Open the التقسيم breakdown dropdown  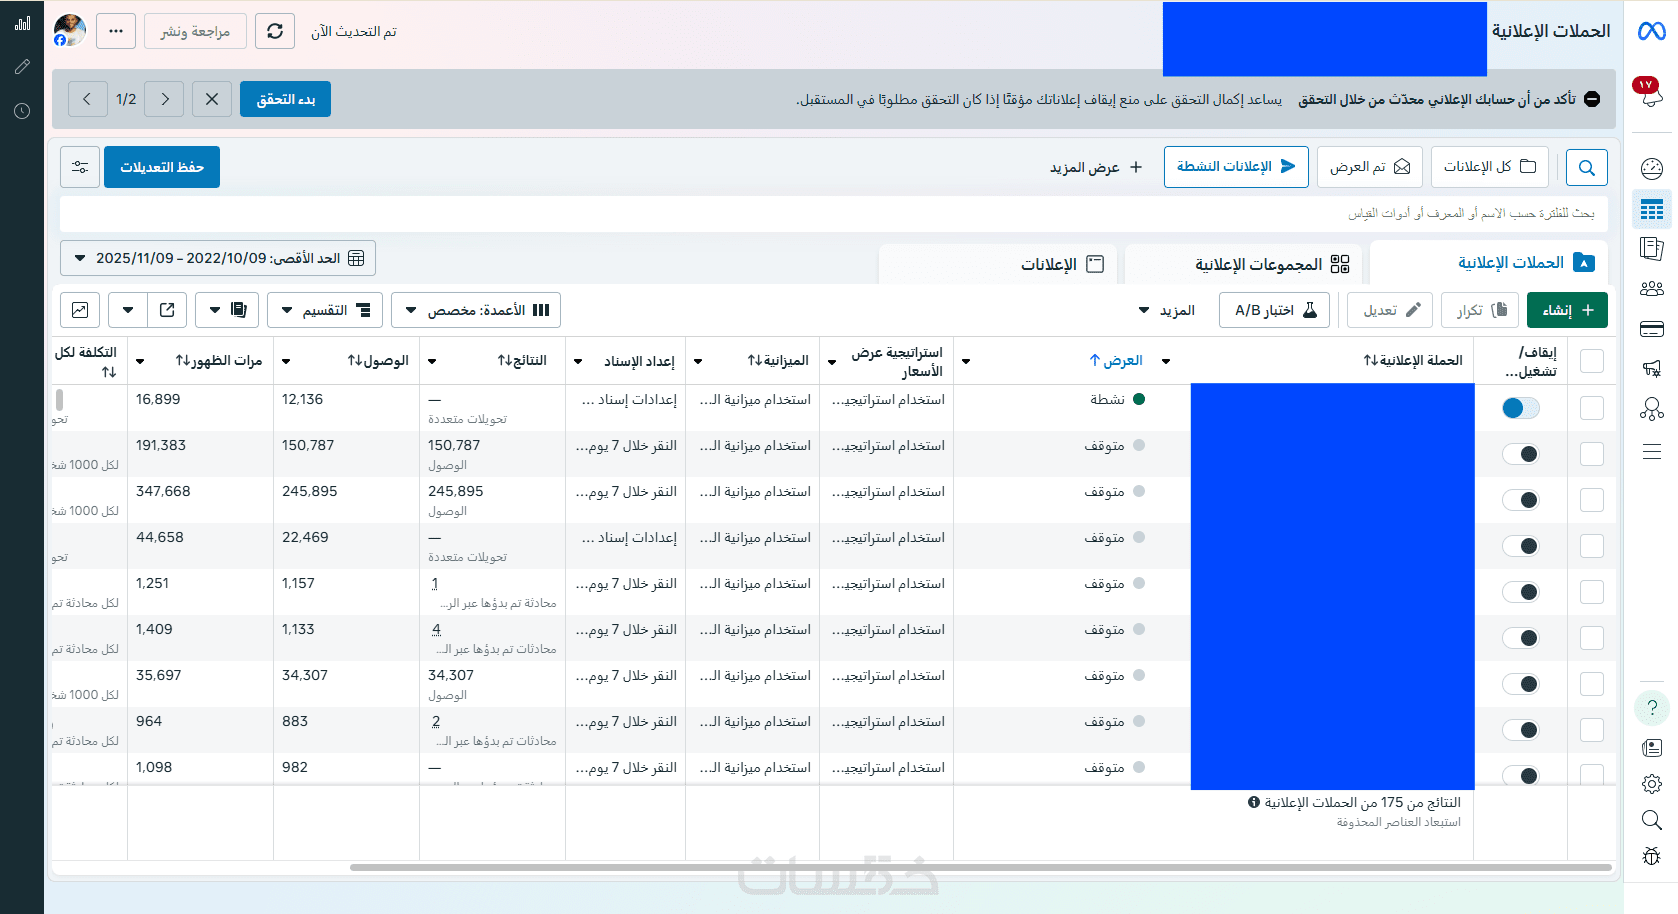point(326,310)
